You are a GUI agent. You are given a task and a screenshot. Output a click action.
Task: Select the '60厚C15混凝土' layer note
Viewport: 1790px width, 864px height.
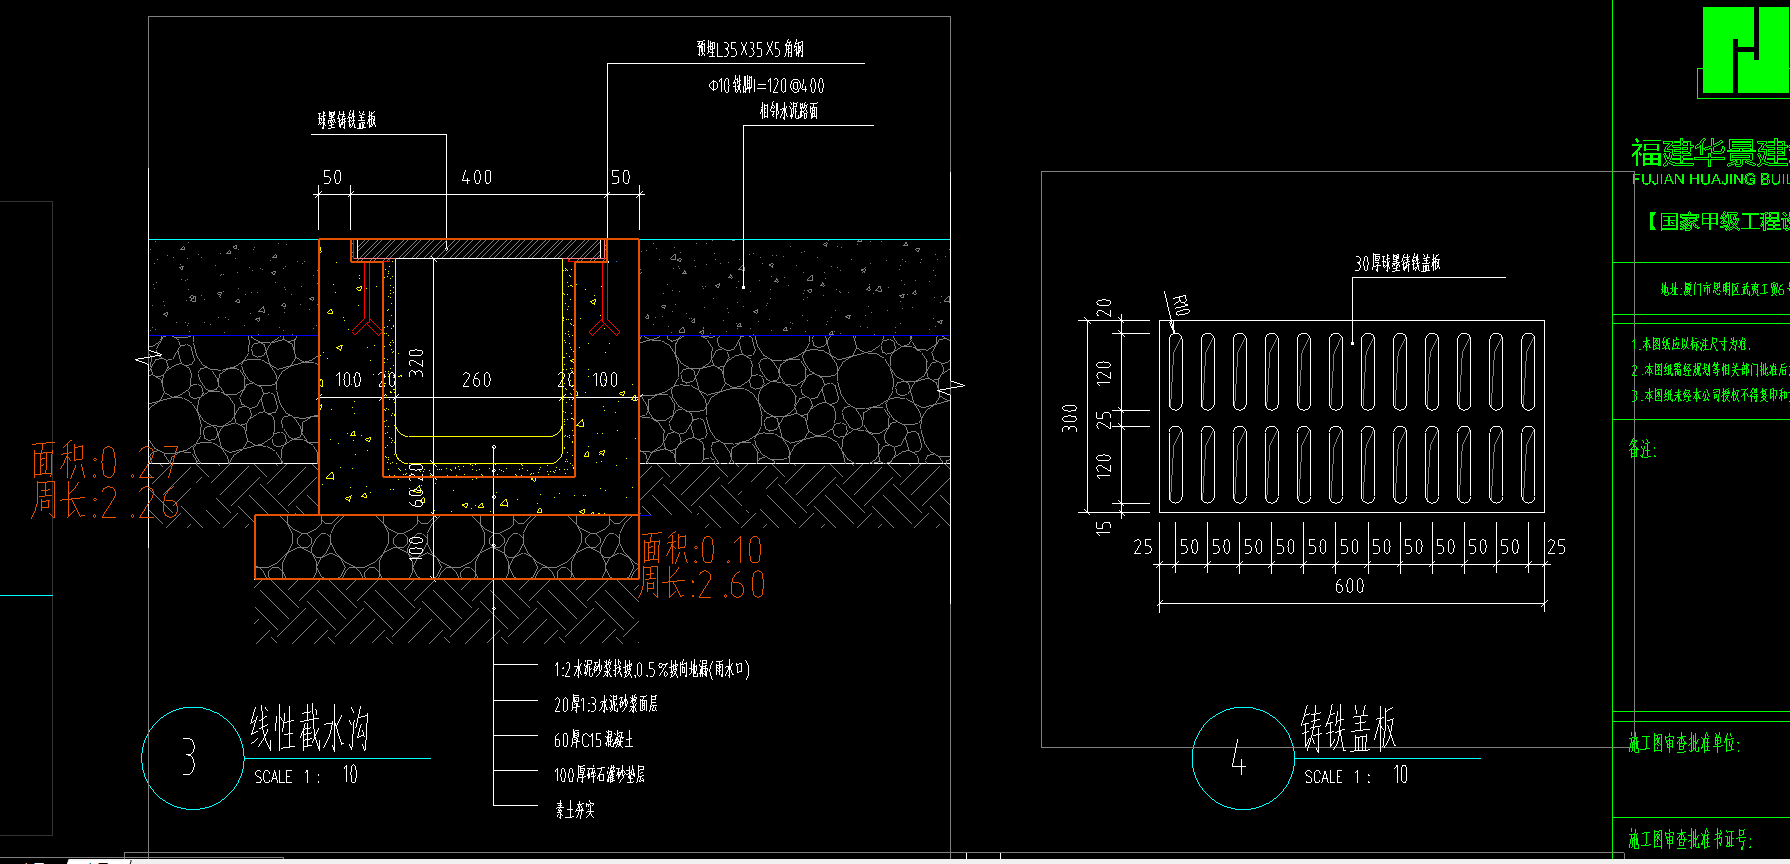593,740
